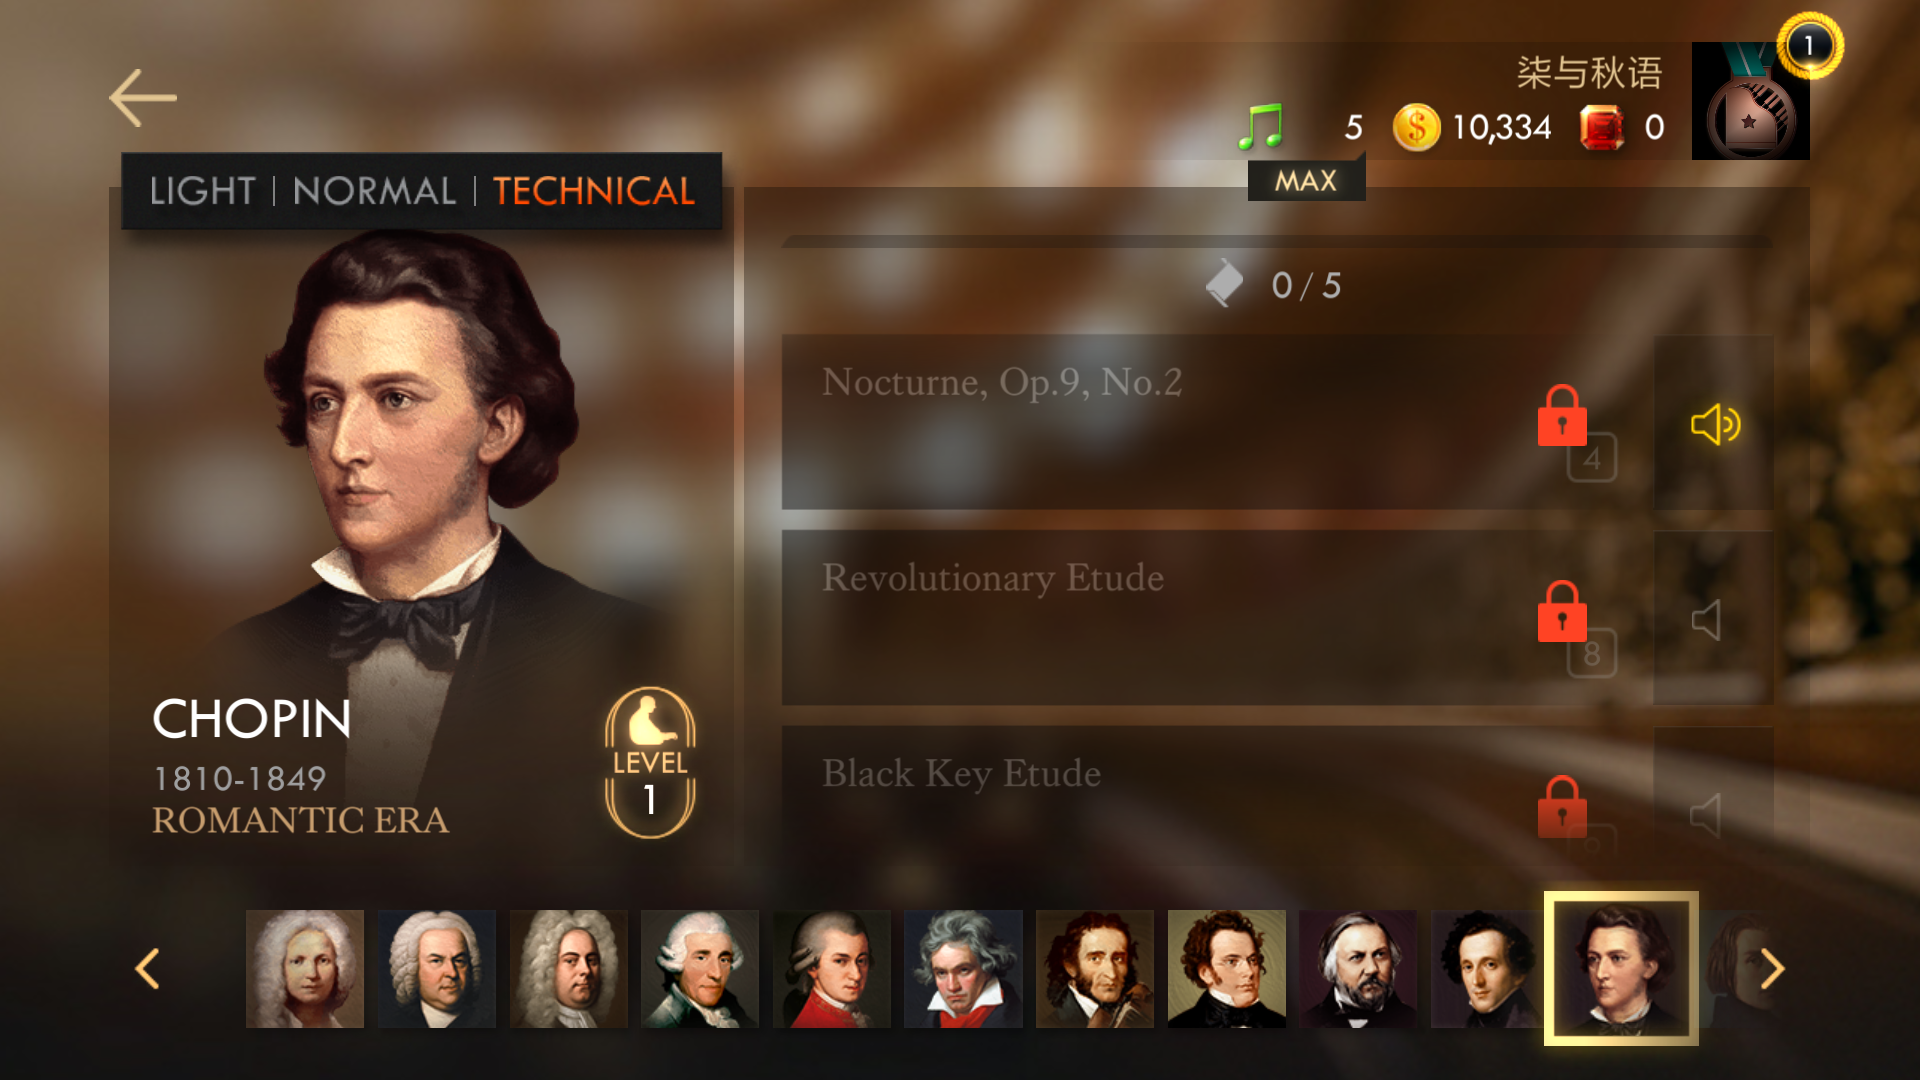The height and width of the screenshot is (1080, 1920).
Task: Go back using the arrow icon
Action: (x=143, y=98)
